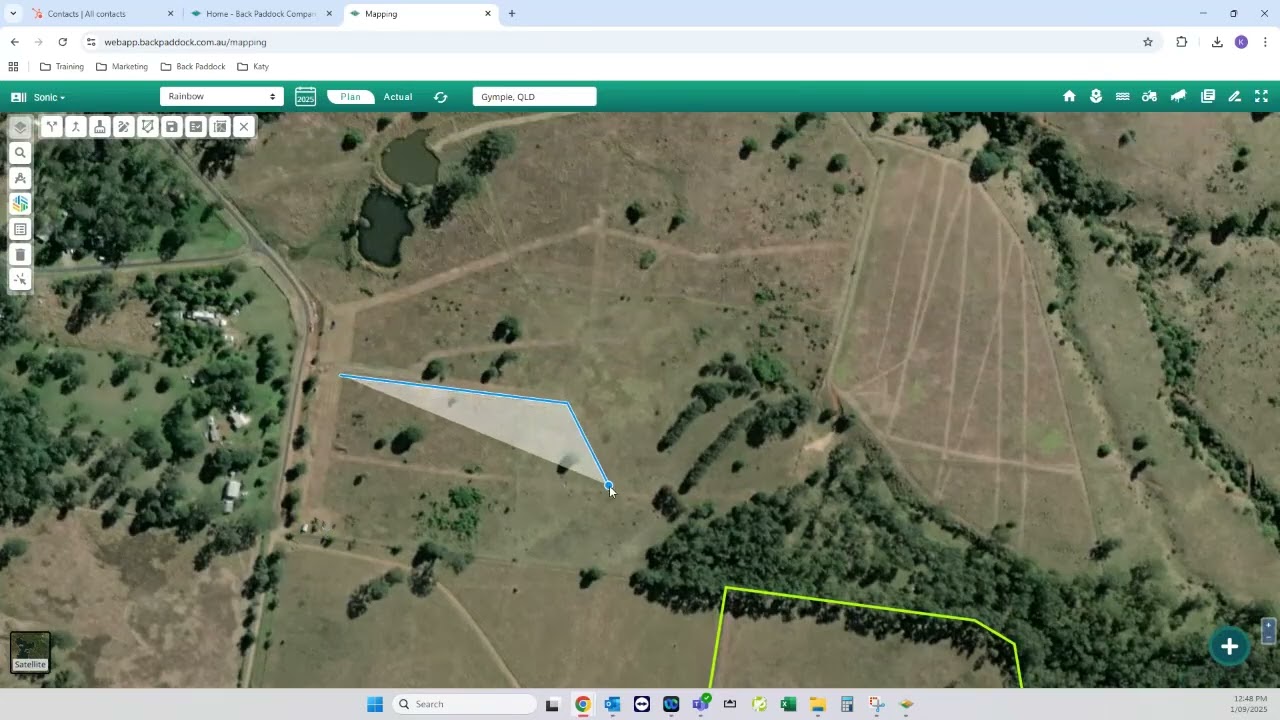
Task: Switch to Home - Back Paddock Company tab
Action: (262, 14)
